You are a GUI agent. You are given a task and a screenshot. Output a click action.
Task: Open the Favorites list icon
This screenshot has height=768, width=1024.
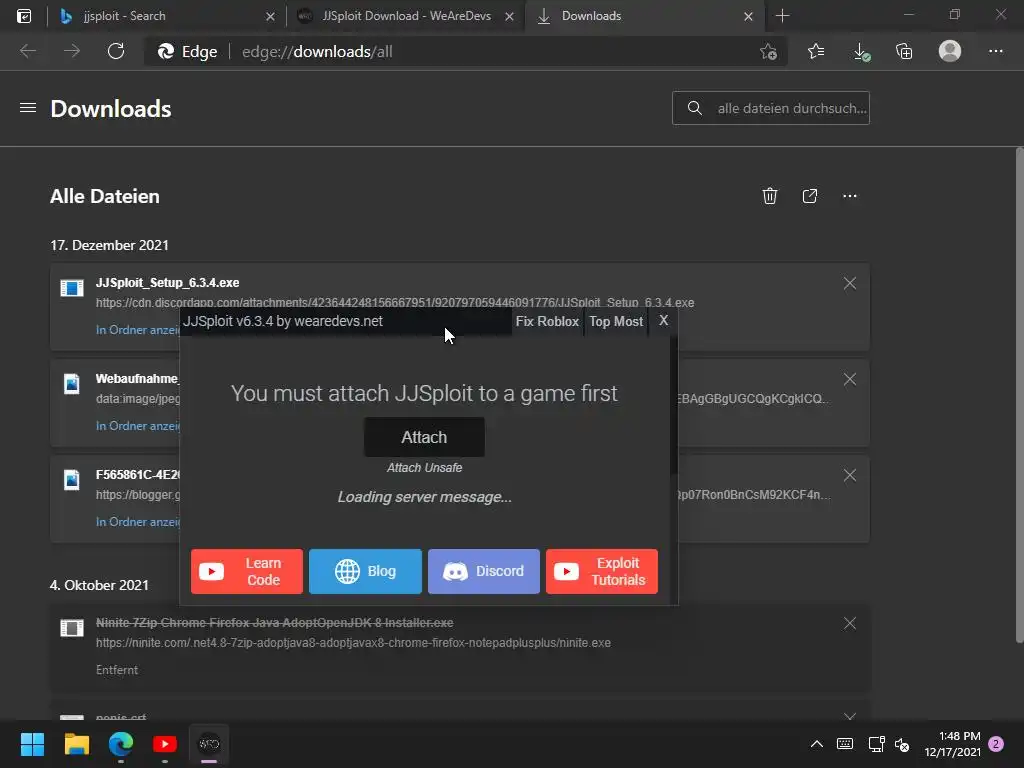816,51
